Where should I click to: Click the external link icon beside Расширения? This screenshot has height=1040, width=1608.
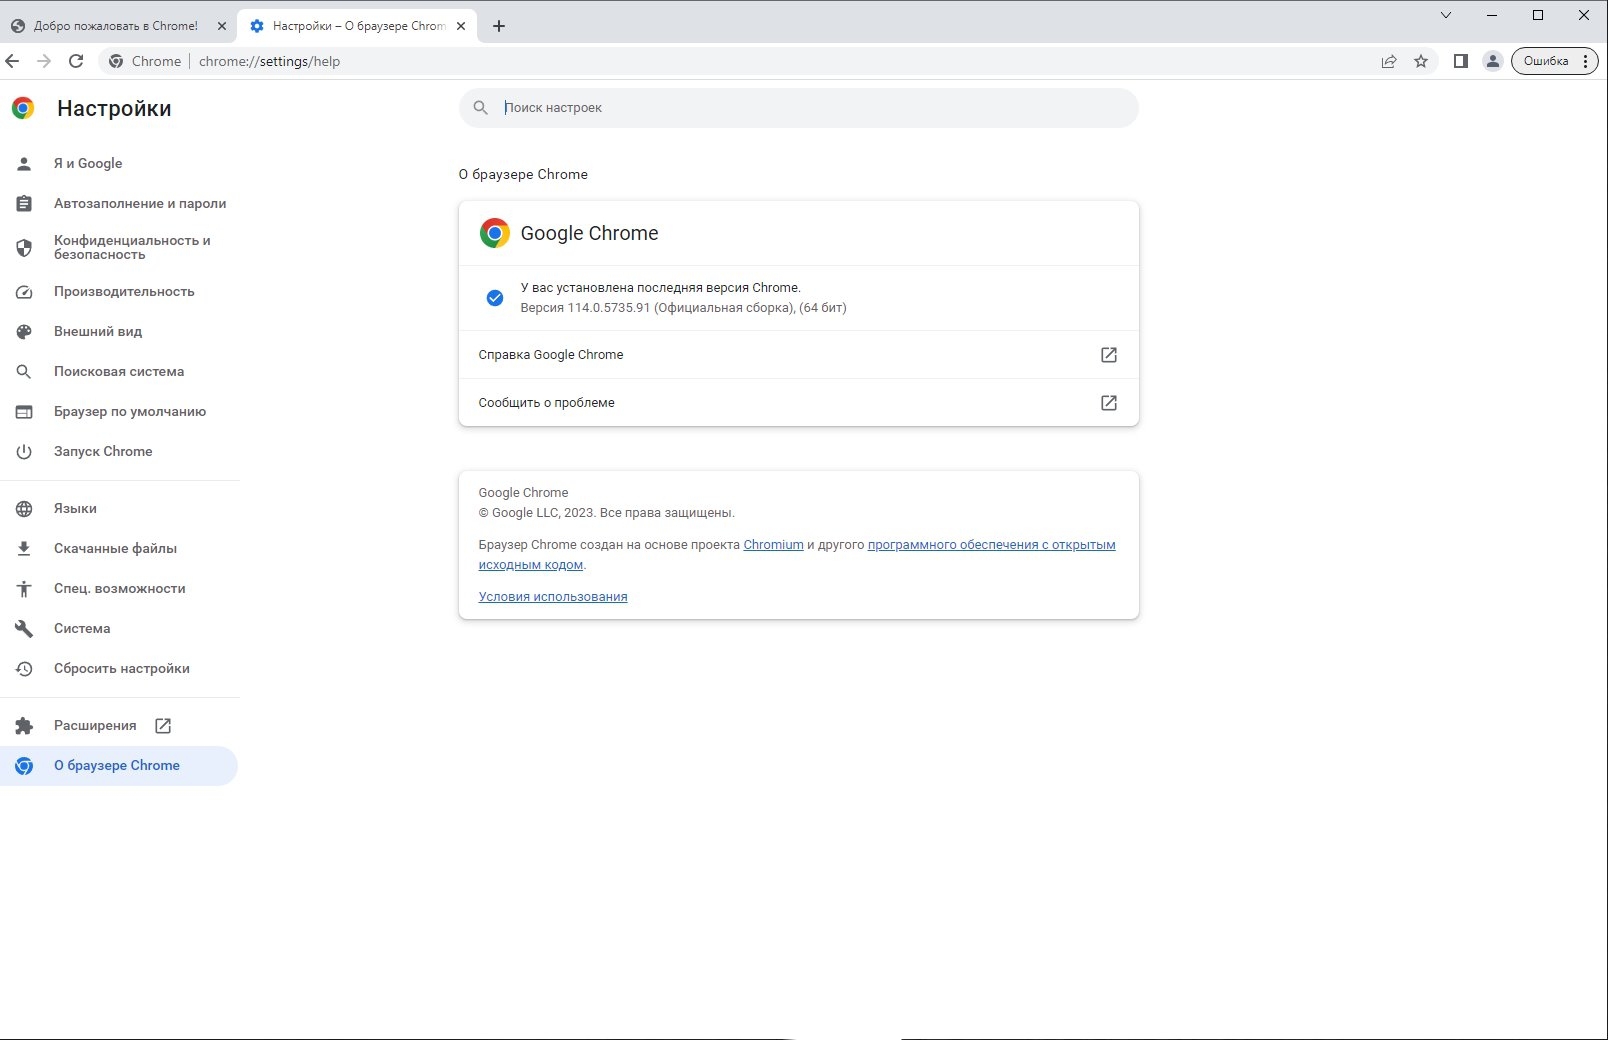[x=163, y=726]
